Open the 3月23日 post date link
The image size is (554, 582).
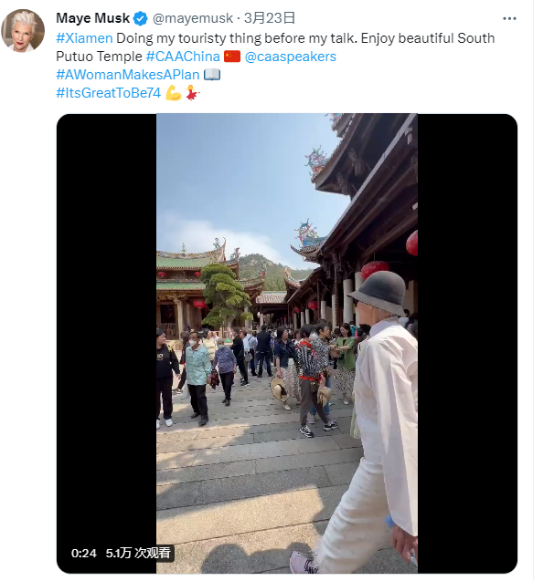pyautogui.click(x=269, y=18)
